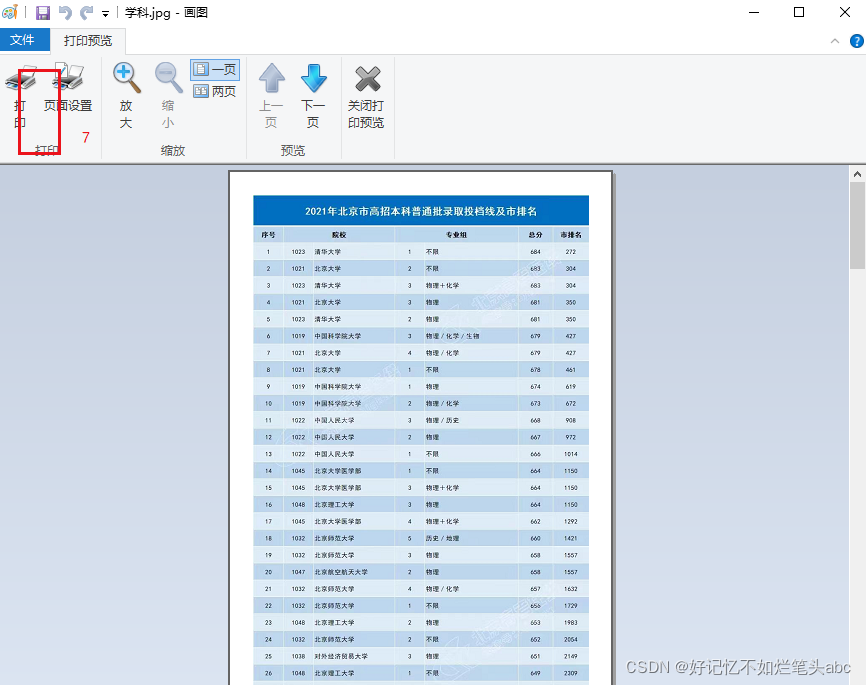Select One Page (一页) view

[215, 70]
